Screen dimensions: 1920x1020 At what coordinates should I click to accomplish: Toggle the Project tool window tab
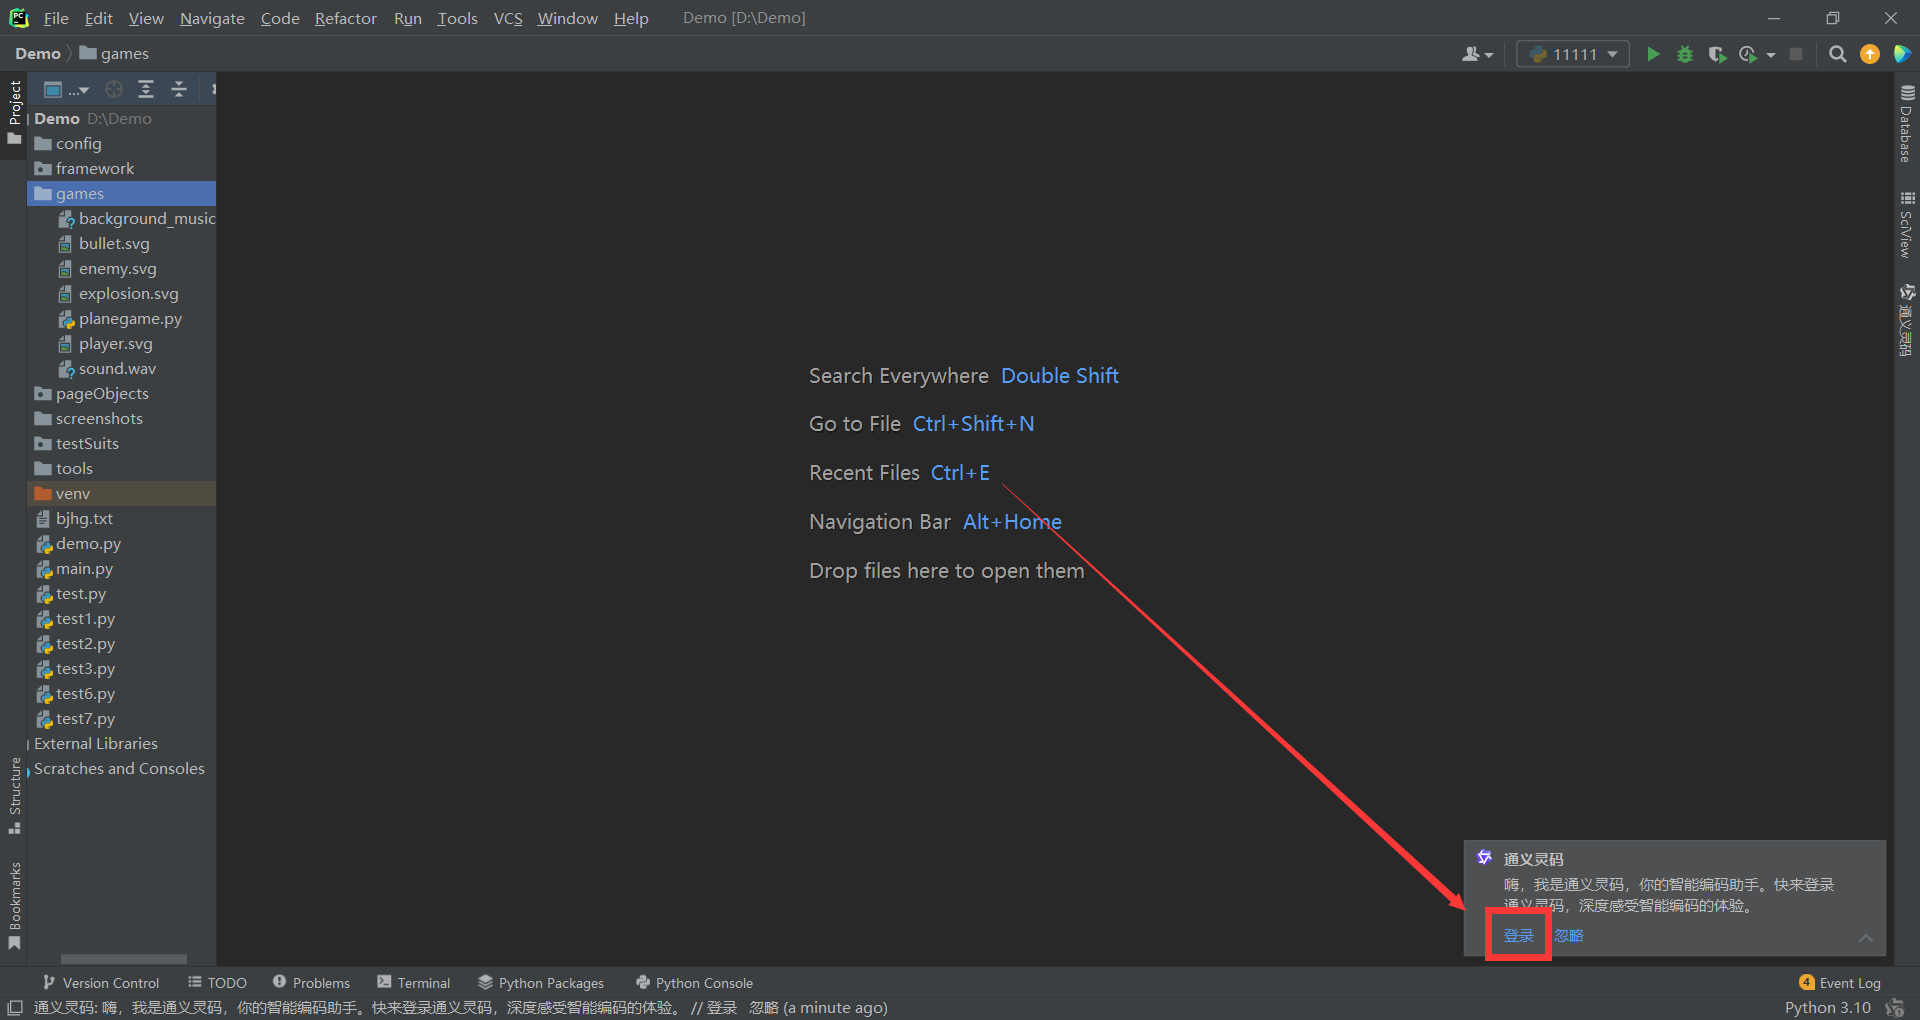point(14,110)
